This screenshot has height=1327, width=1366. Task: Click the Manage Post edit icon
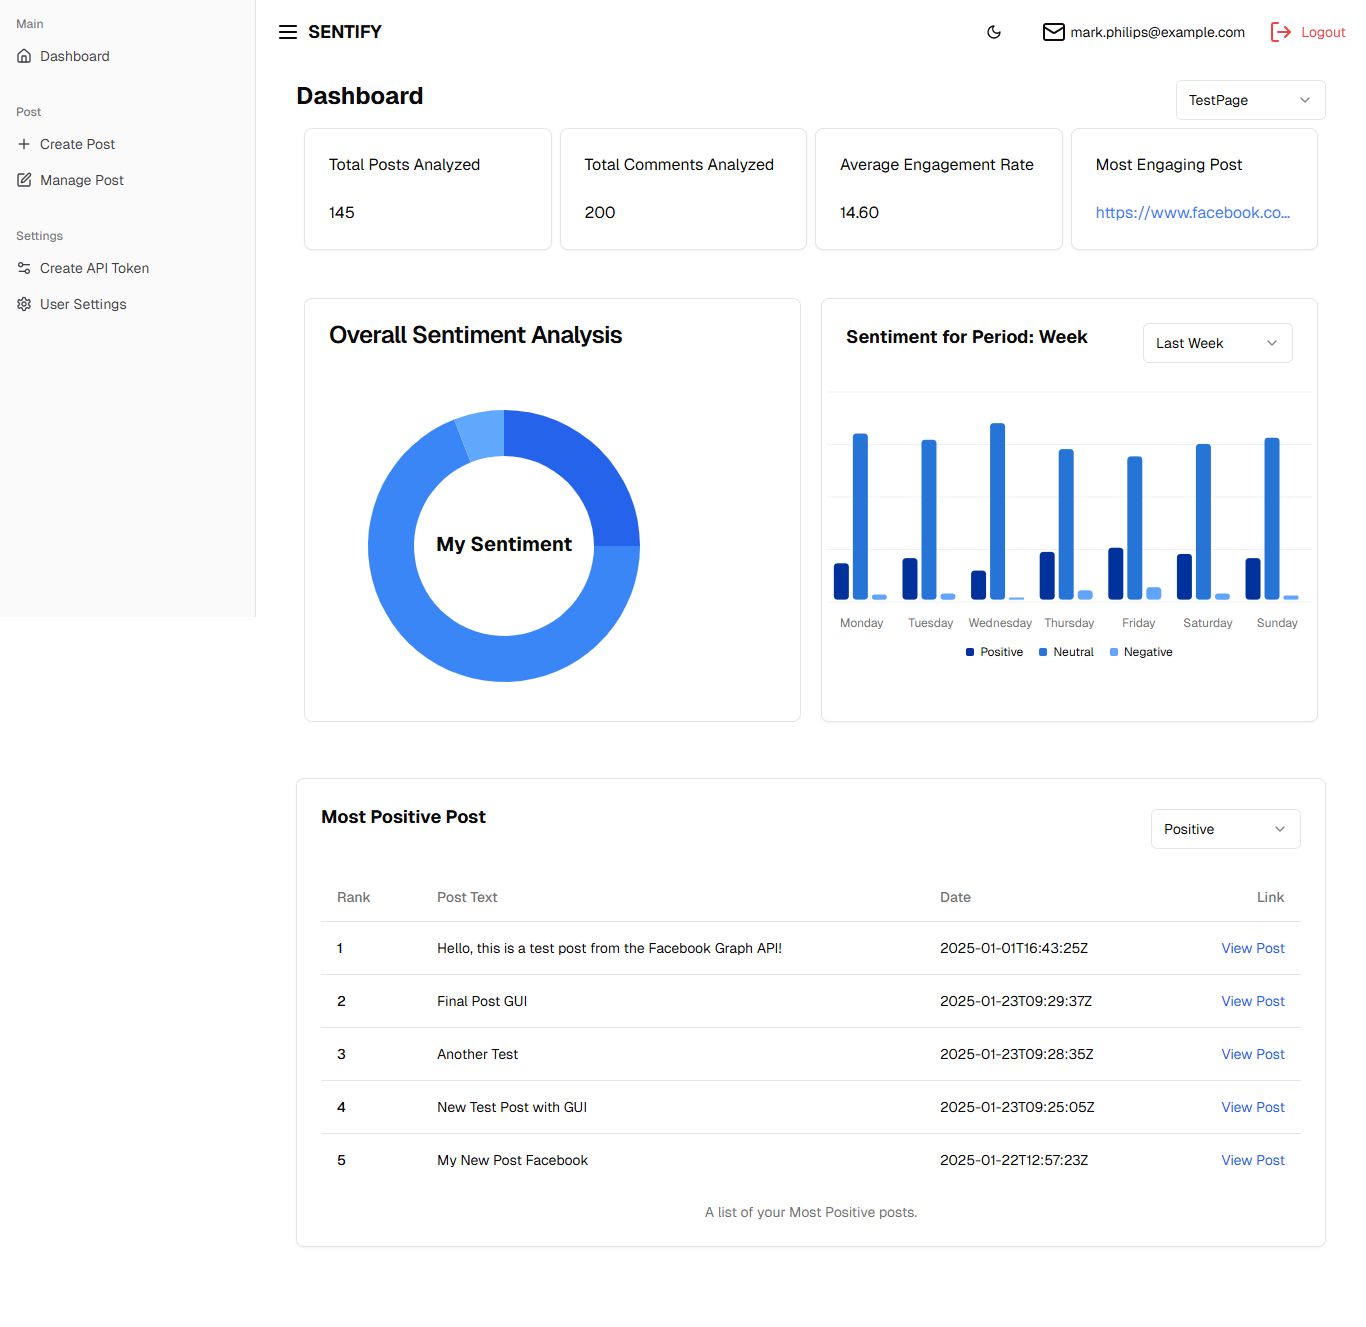point(24,180)
